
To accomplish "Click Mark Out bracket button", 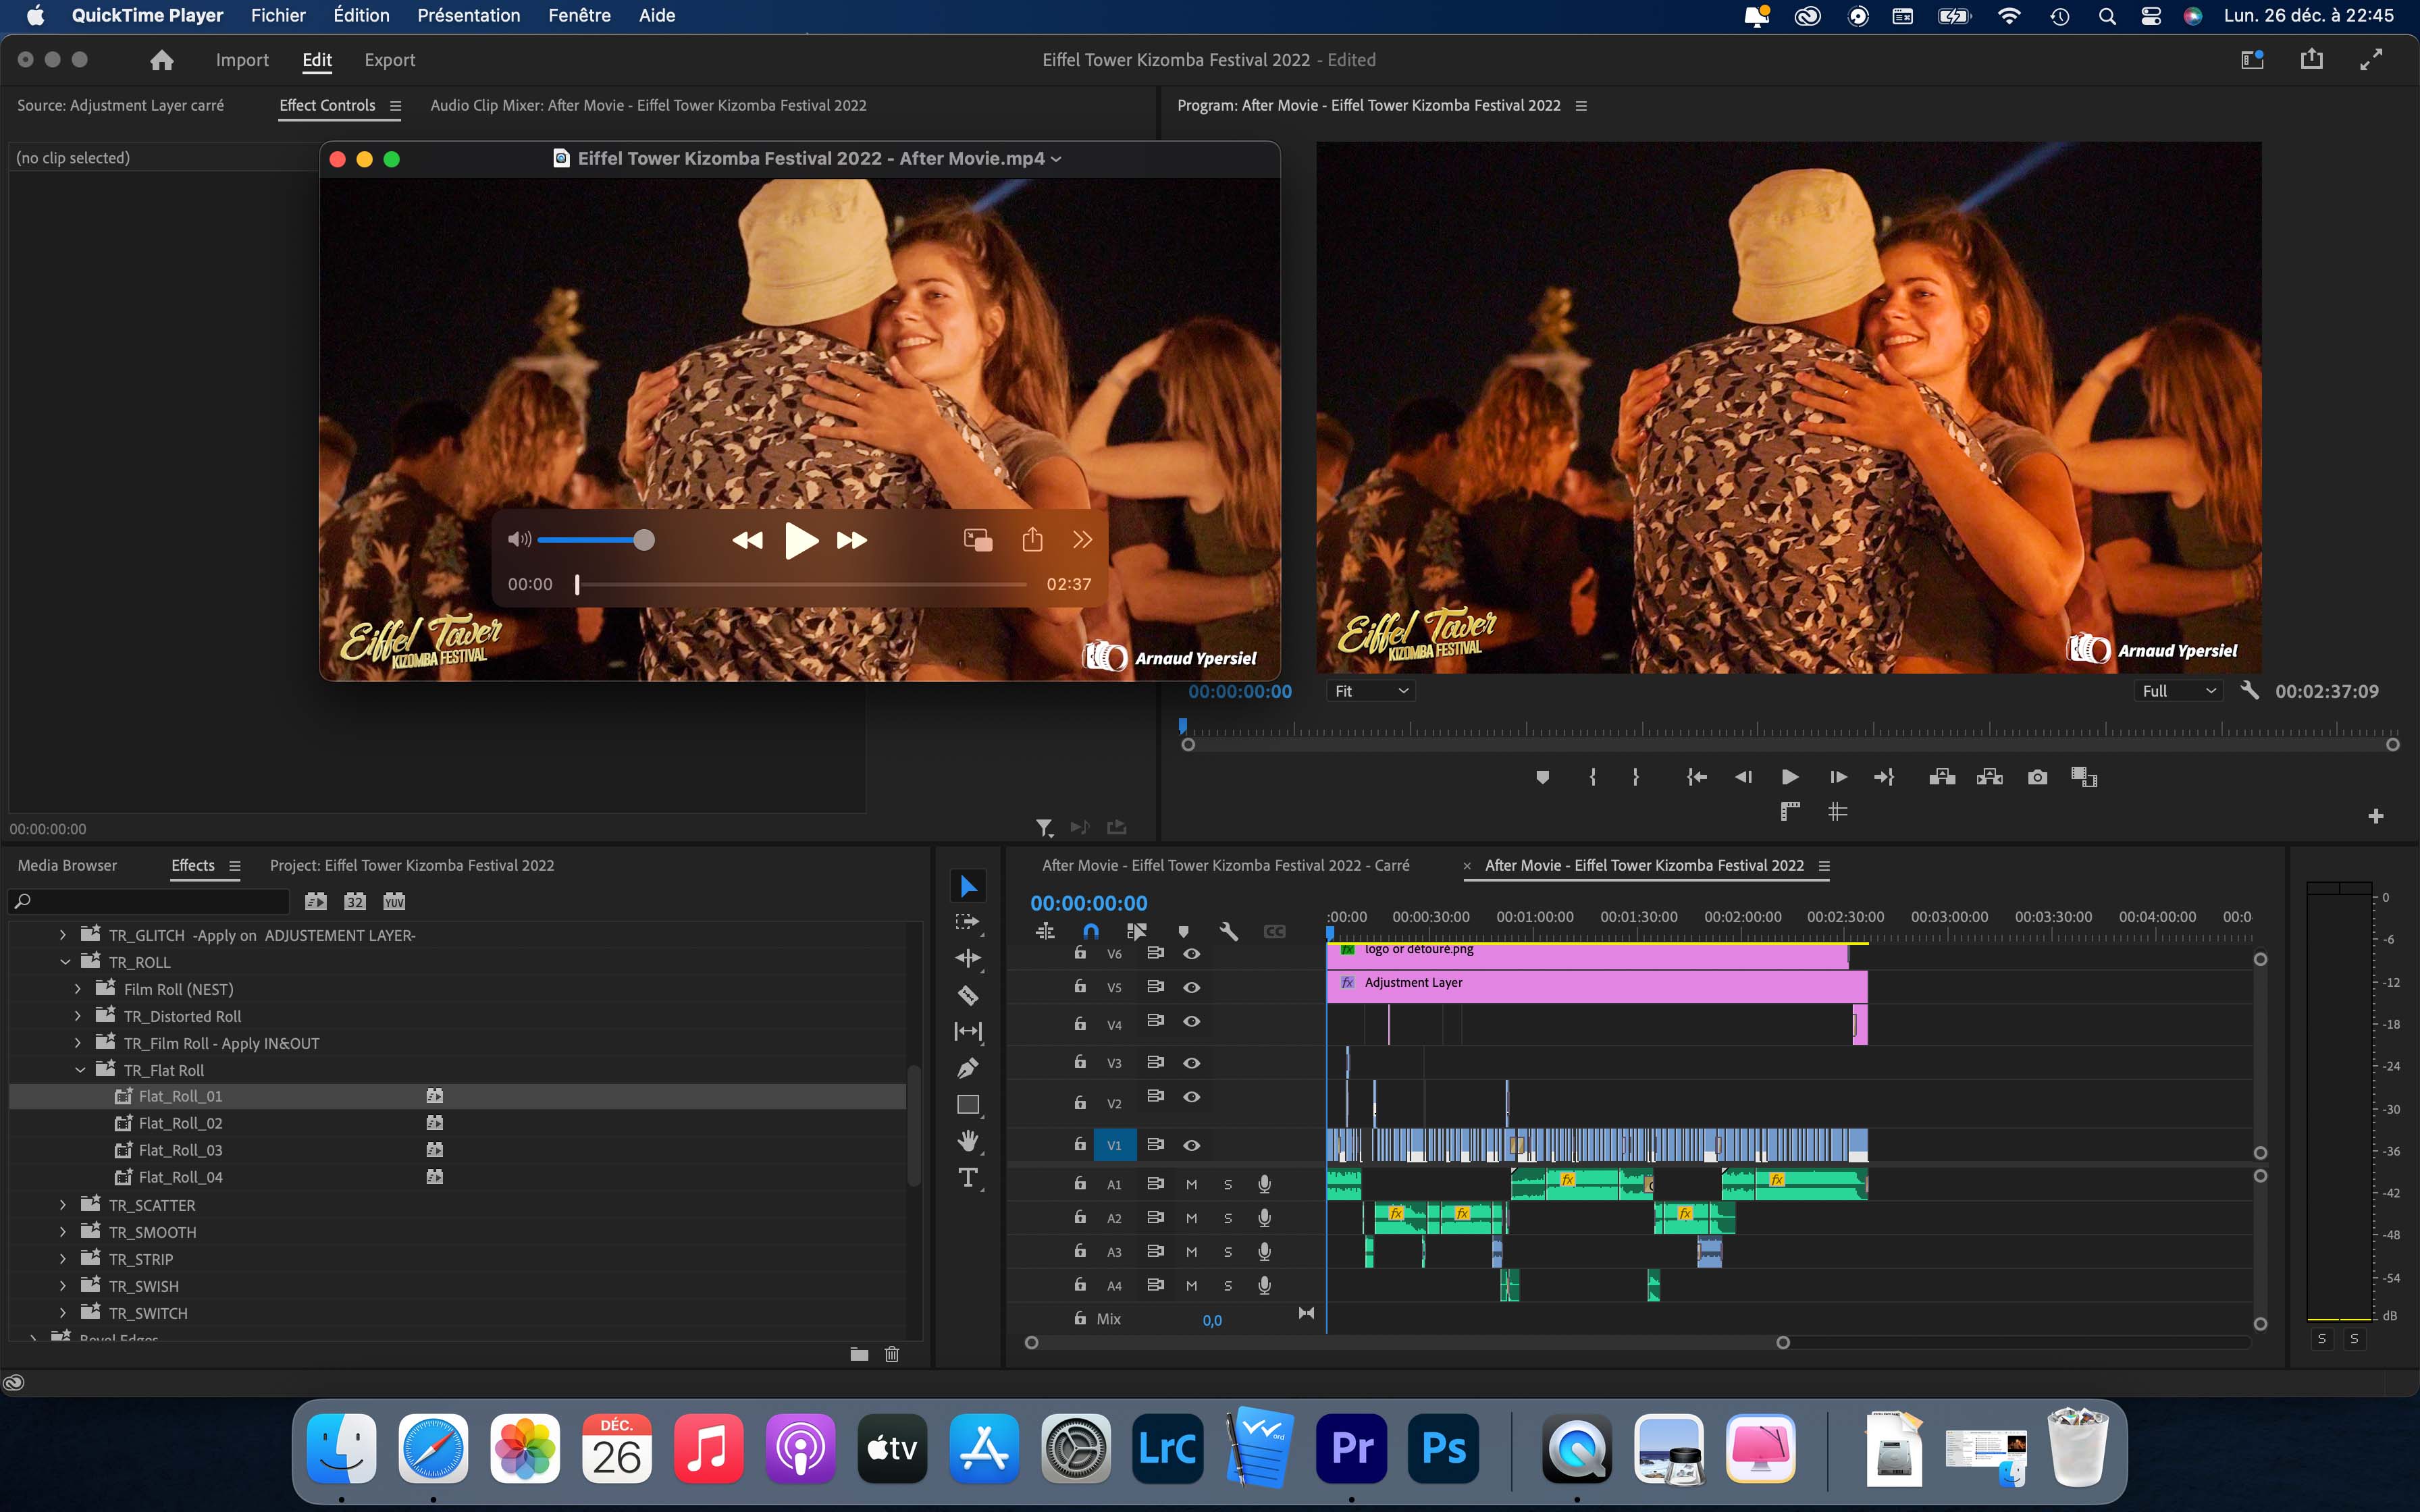I will click(1636, 777).
